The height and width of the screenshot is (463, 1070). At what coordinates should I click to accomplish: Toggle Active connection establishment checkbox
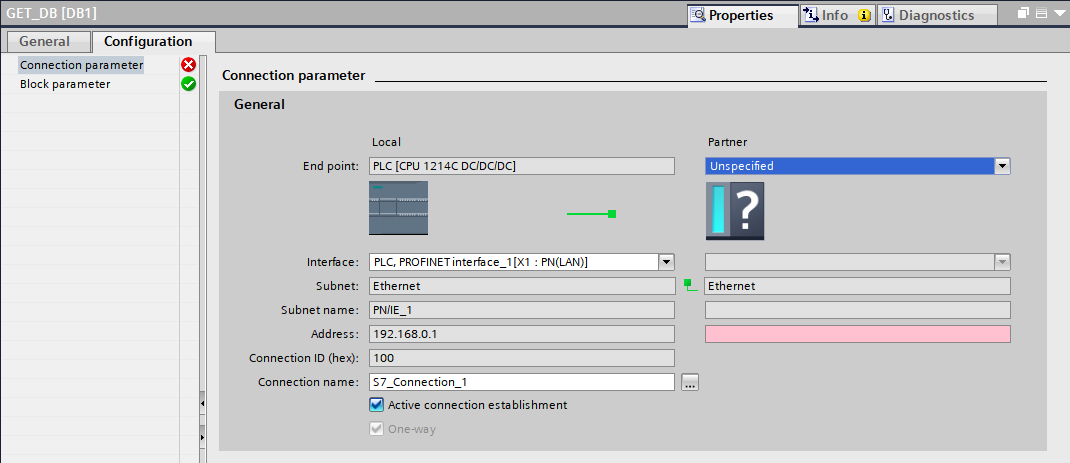[376, 405]
